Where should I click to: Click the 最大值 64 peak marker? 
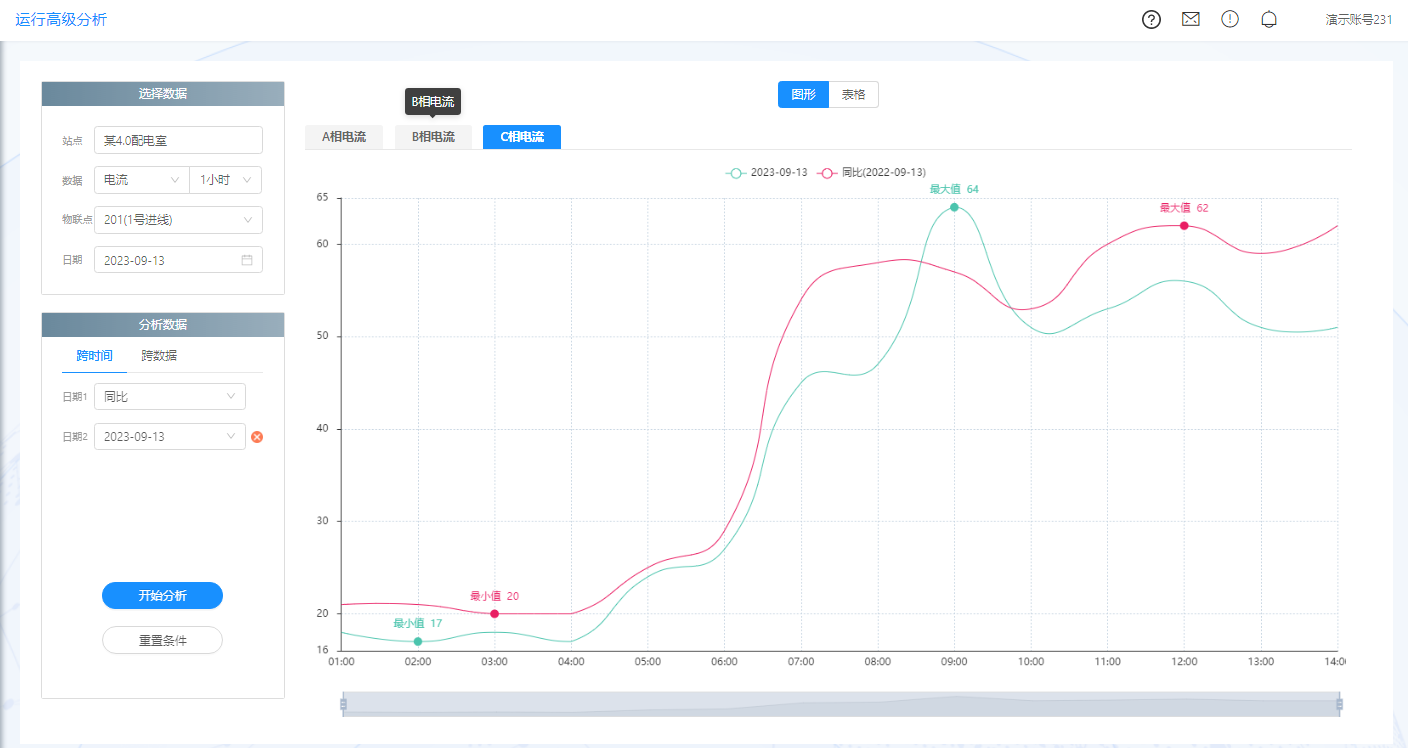954,207
